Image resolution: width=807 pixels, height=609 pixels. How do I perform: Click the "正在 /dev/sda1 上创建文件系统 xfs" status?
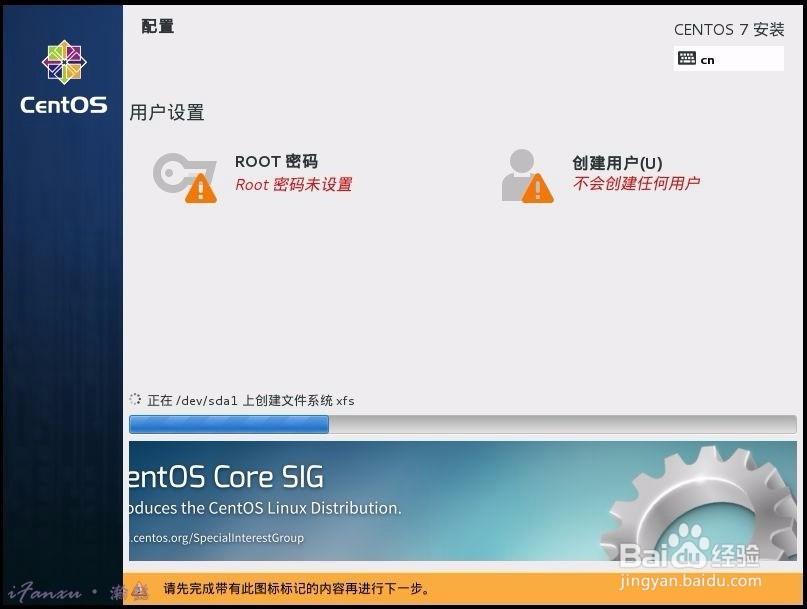(251, 400)
